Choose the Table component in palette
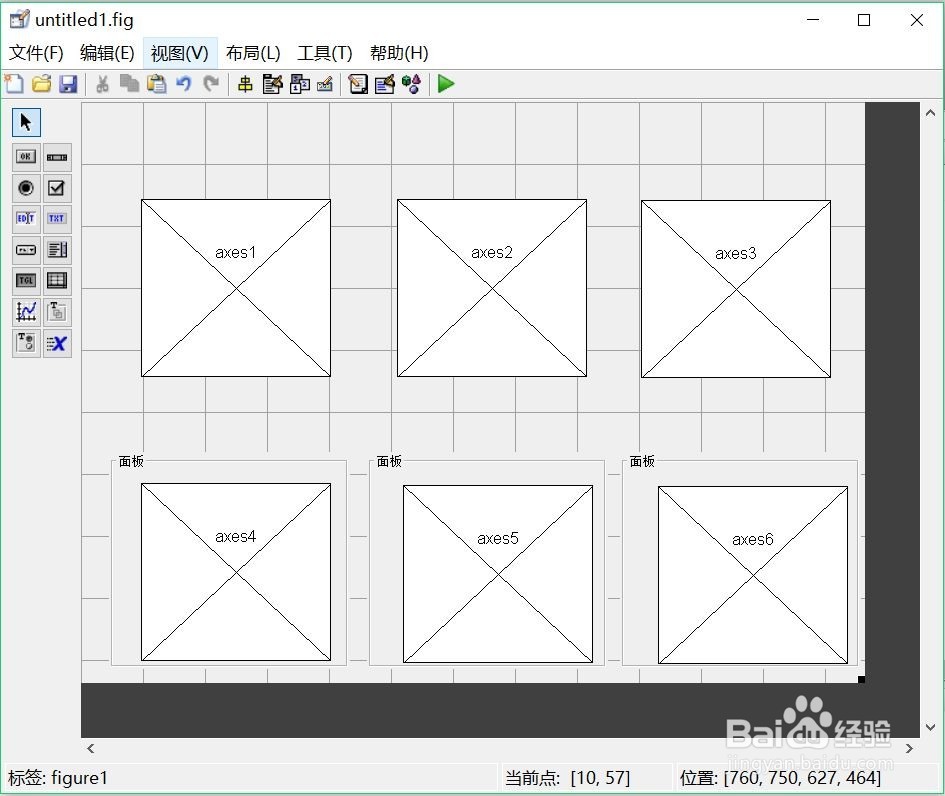 click(x=57, y=281)
